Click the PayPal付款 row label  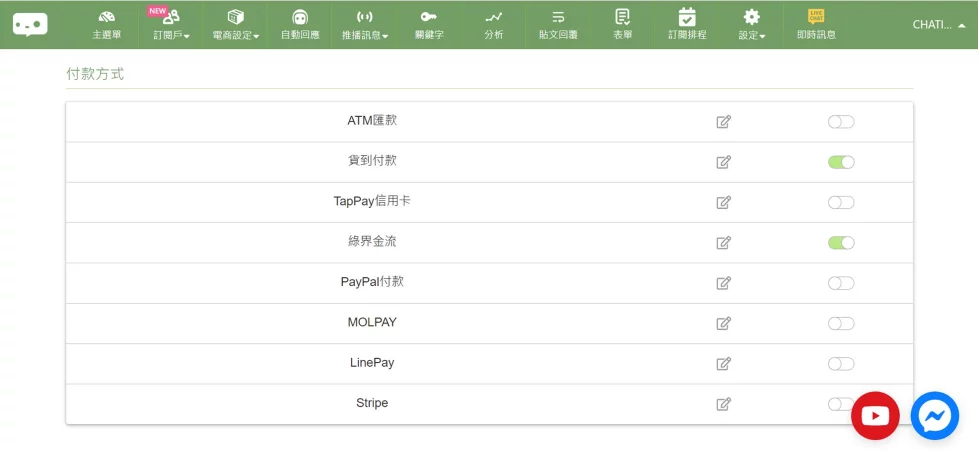pyautogui.click(x=372, y=281)
